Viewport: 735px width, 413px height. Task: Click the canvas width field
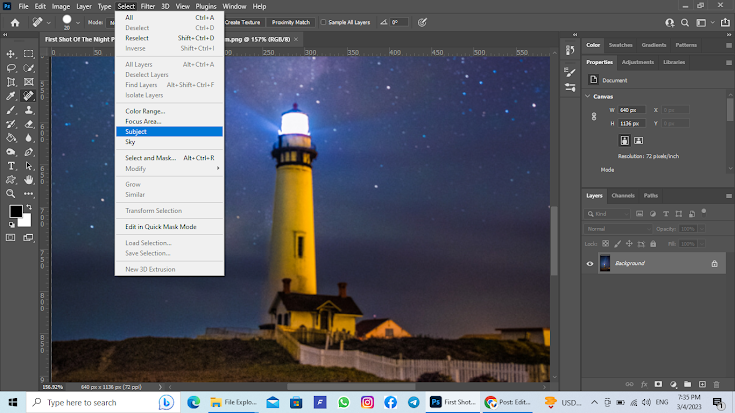coord(631,110)
